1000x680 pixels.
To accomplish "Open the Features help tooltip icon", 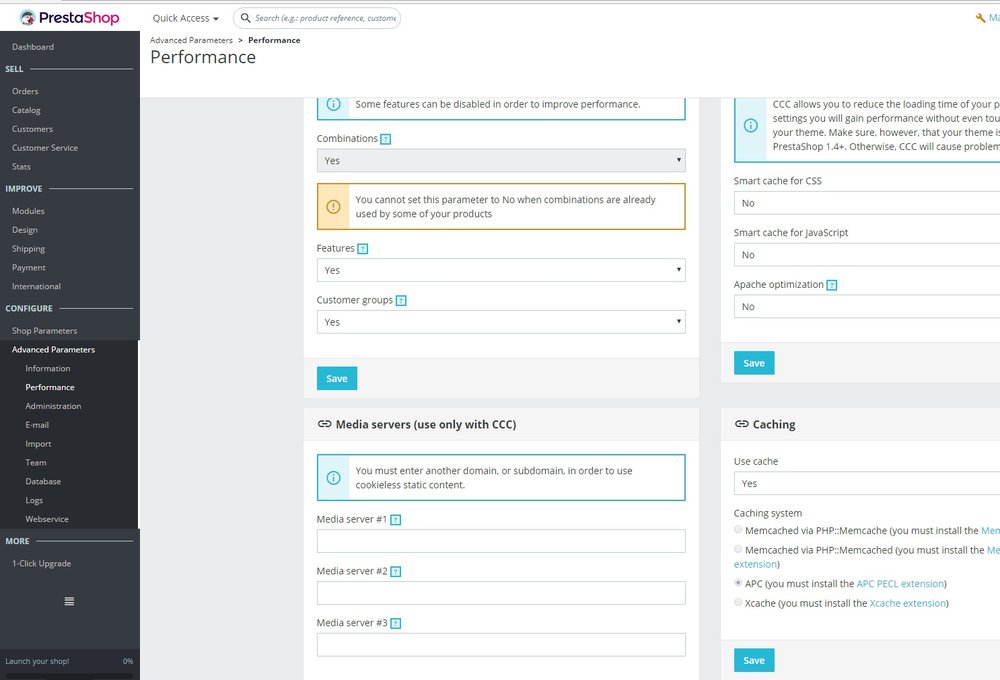I will click(362, 249).
